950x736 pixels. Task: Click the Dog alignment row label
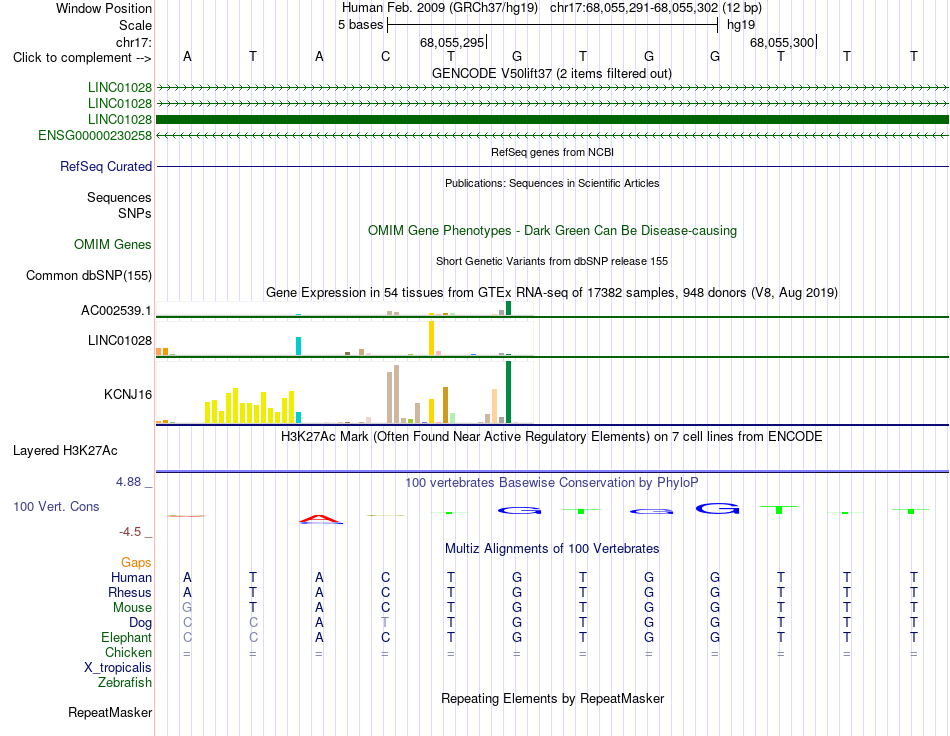click(x=141, y=623)
